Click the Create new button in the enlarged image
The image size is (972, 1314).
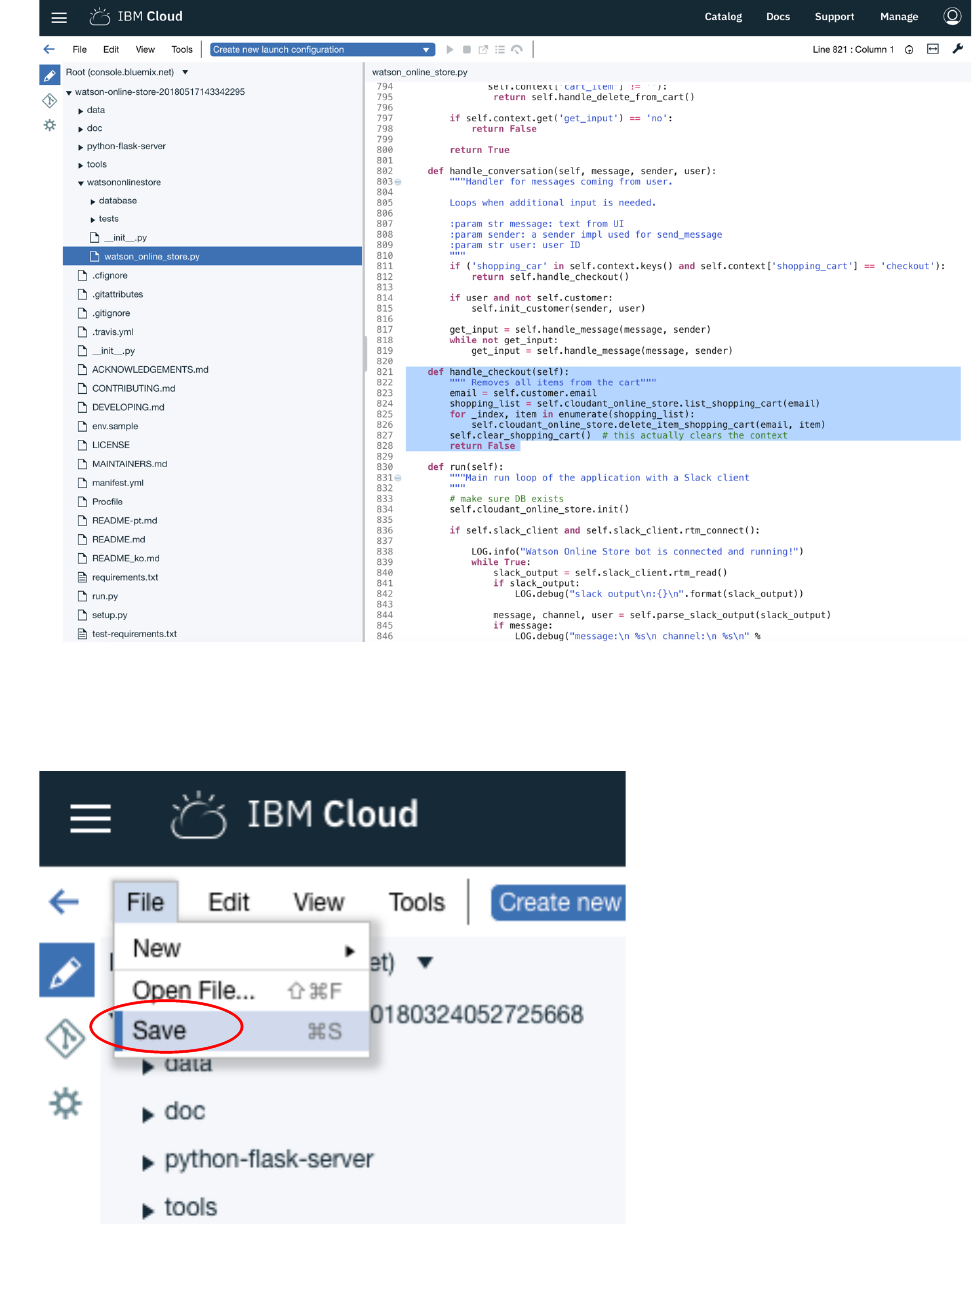click(x=558, y=902)
